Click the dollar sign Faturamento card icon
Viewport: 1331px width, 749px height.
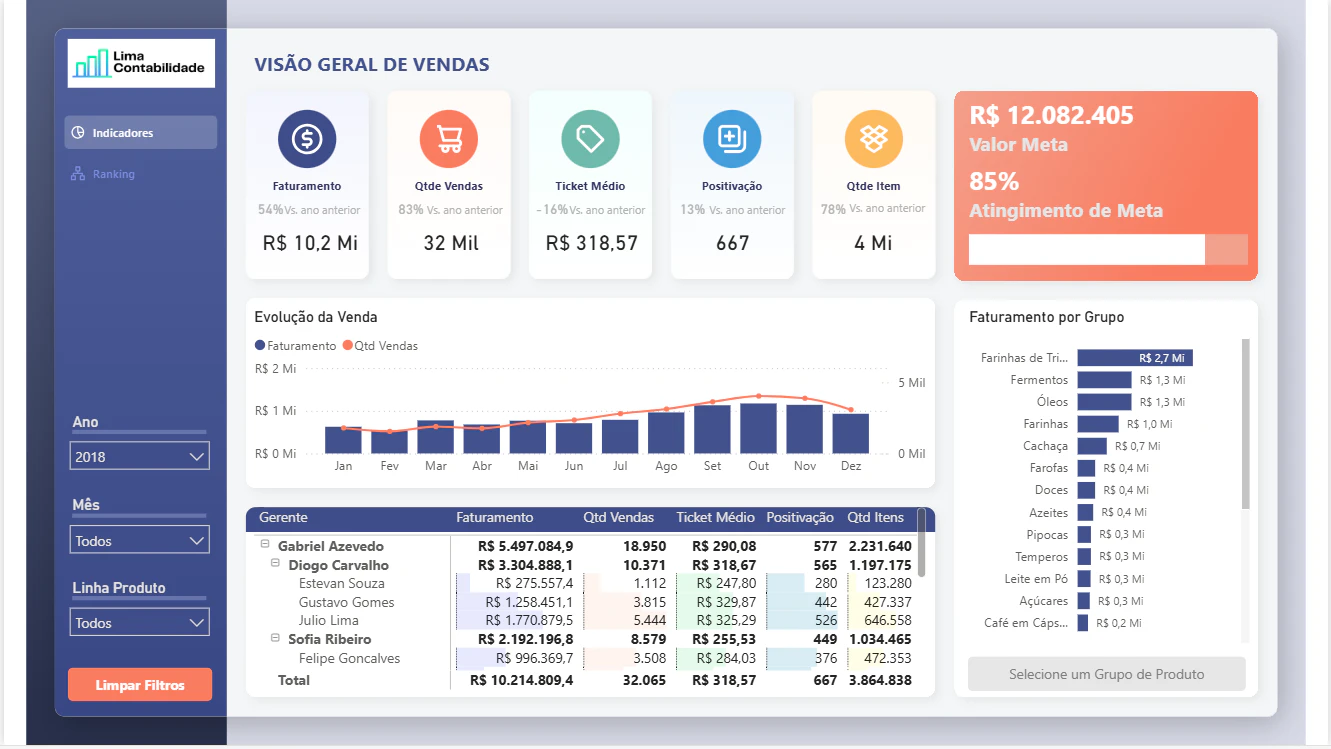[307, 139]
